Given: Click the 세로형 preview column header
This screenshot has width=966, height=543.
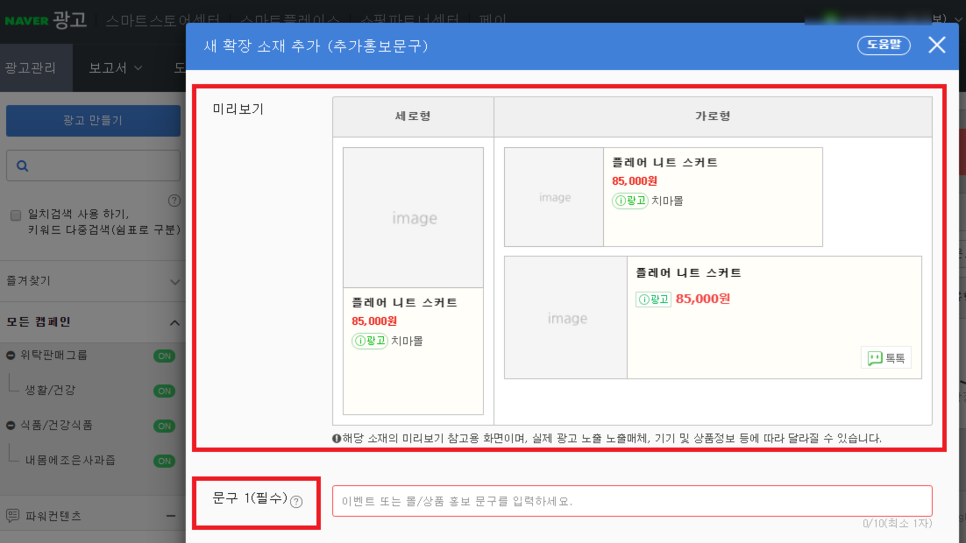Looking at the screenshot, I should pyautogui.click(x=413, y=116).
